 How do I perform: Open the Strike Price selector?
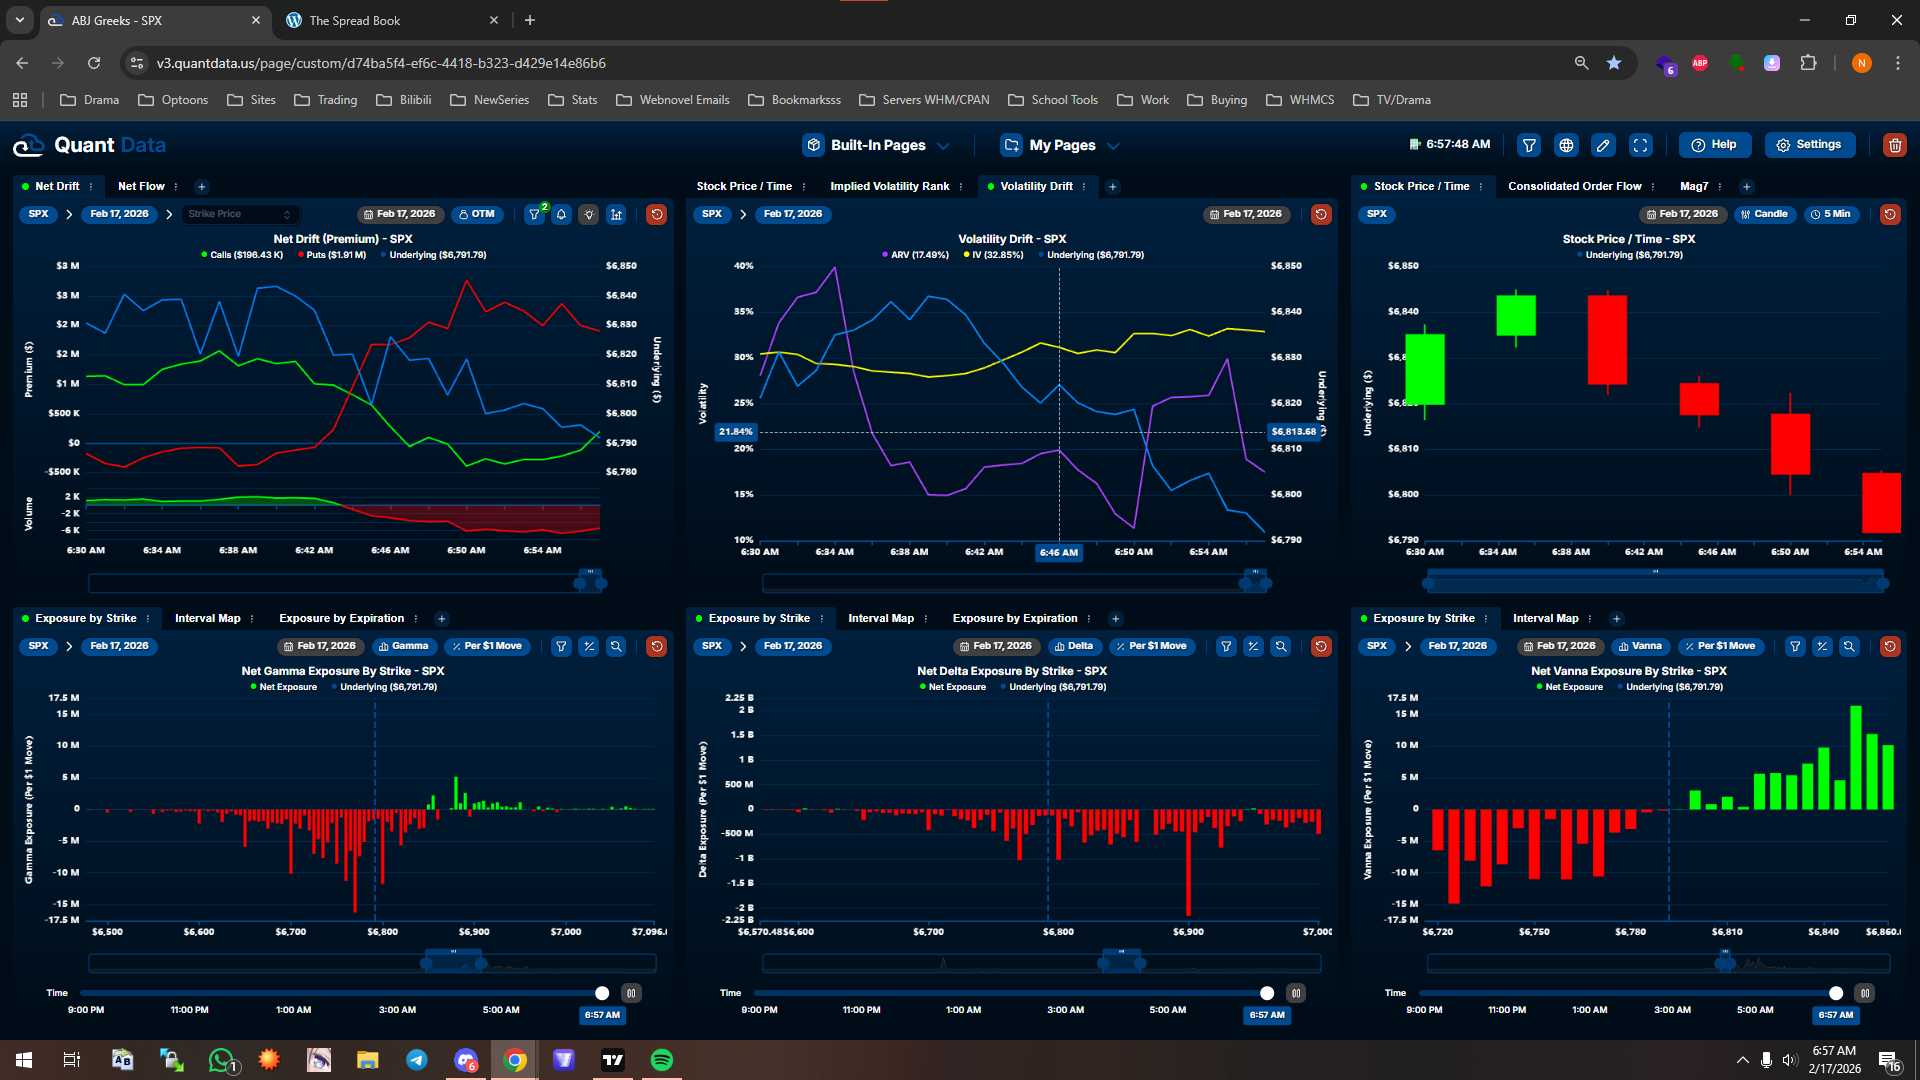(239, 214)
